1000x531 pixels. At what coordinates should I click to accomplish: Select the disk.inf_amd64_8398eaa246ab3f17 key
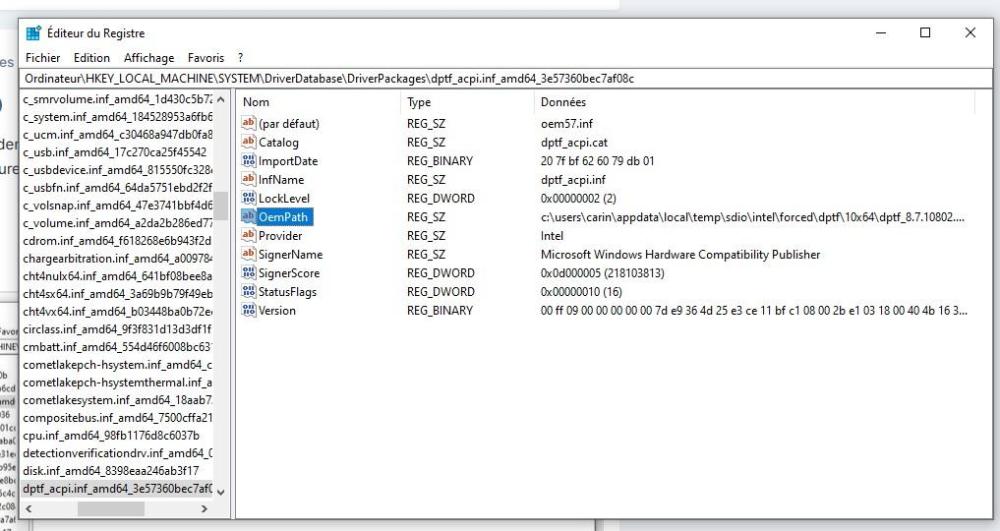tap(111, 471)
